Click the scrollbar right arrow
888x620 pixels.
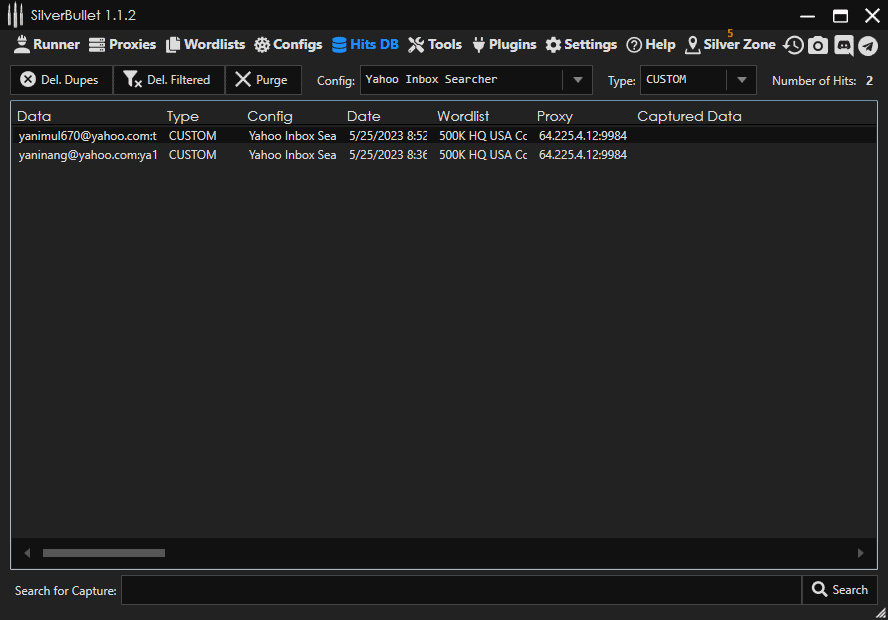(x=860, y=553)
